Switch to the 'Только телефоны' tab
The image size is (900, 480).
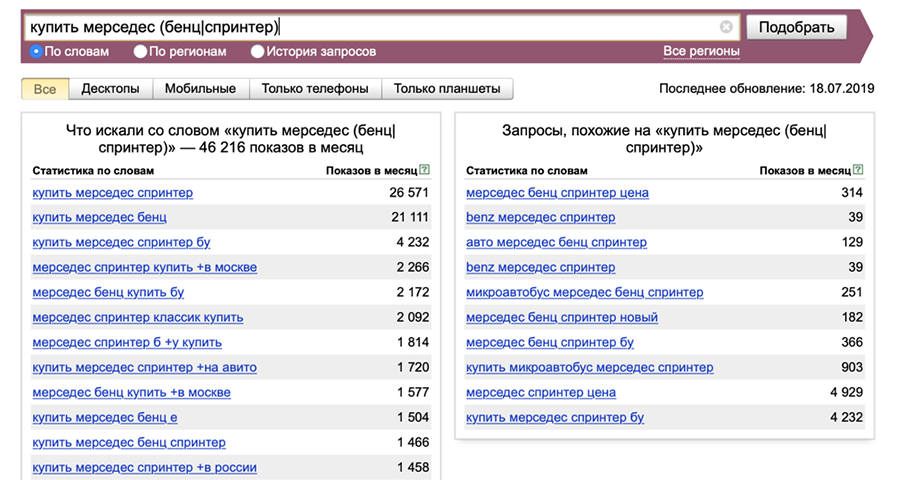coord(315,89)
